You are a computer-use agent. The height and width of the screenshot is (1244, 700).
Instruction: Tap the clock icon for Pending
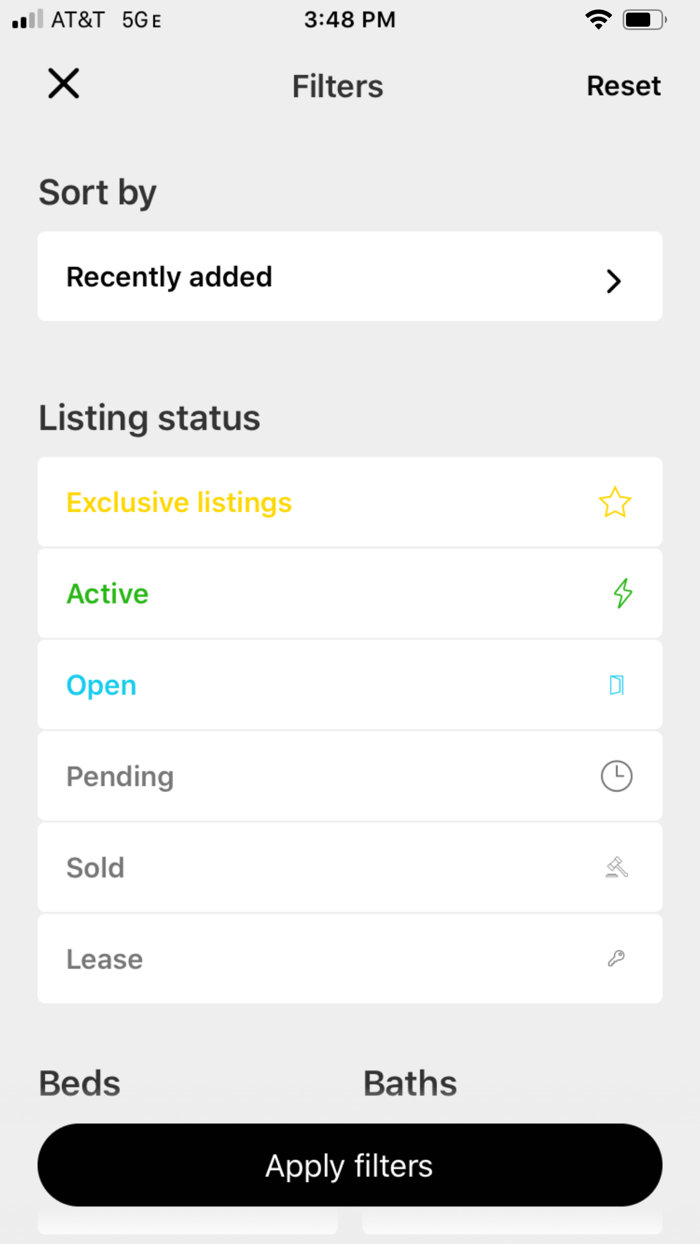click(x=616, y=776)
